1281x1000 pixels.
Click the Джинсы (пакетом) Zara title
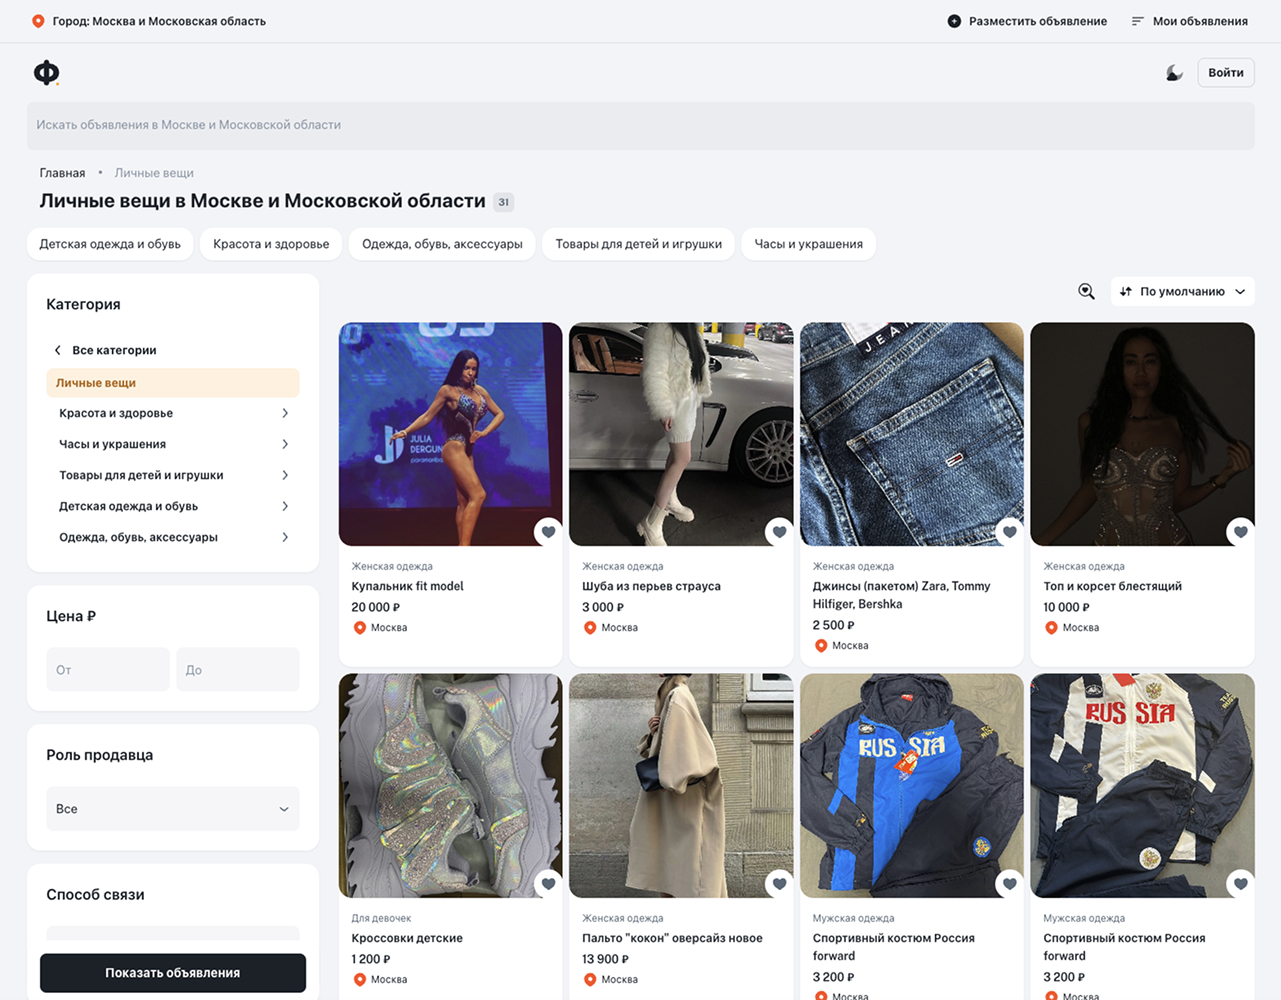(x=901, y=595)
